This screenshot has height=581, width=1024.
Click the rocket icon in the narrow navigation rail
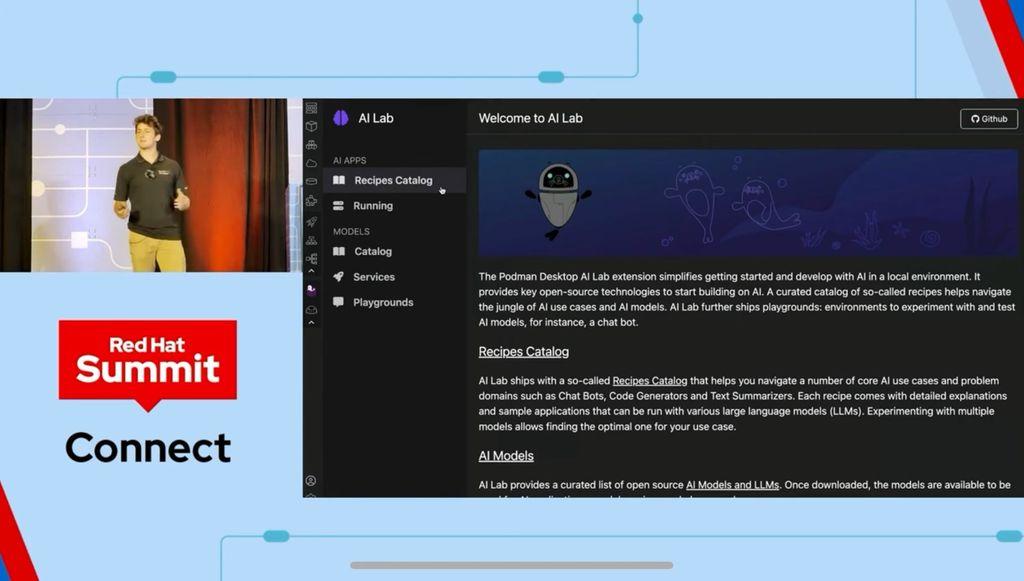pyautogui.click(x=312, y=222)
